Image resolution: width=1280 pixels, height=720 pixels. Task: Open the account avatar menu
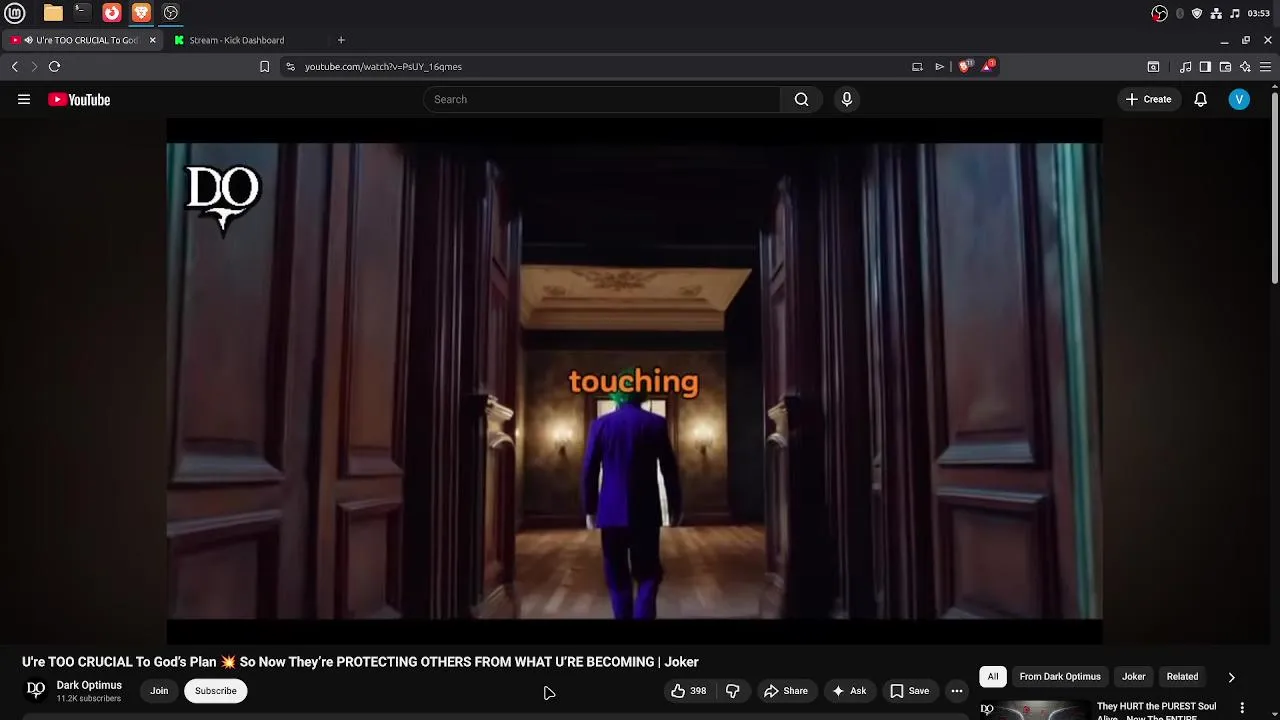coord(1239,99)
